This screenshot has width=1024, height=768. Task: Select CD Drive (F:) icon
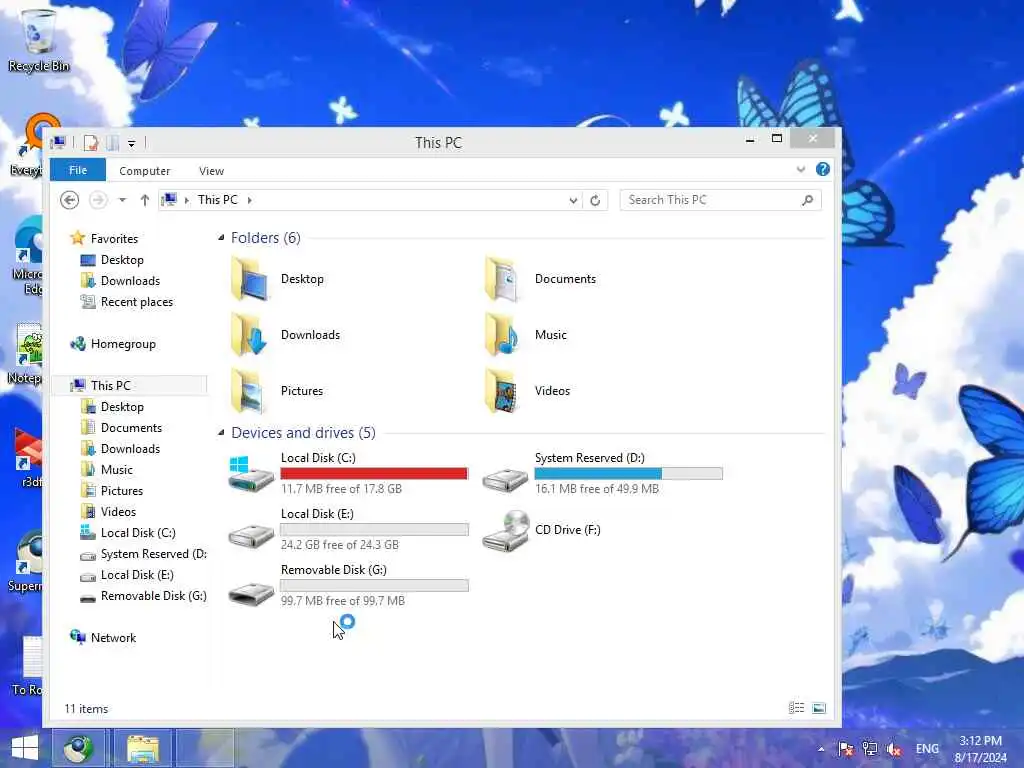[505, 530]
